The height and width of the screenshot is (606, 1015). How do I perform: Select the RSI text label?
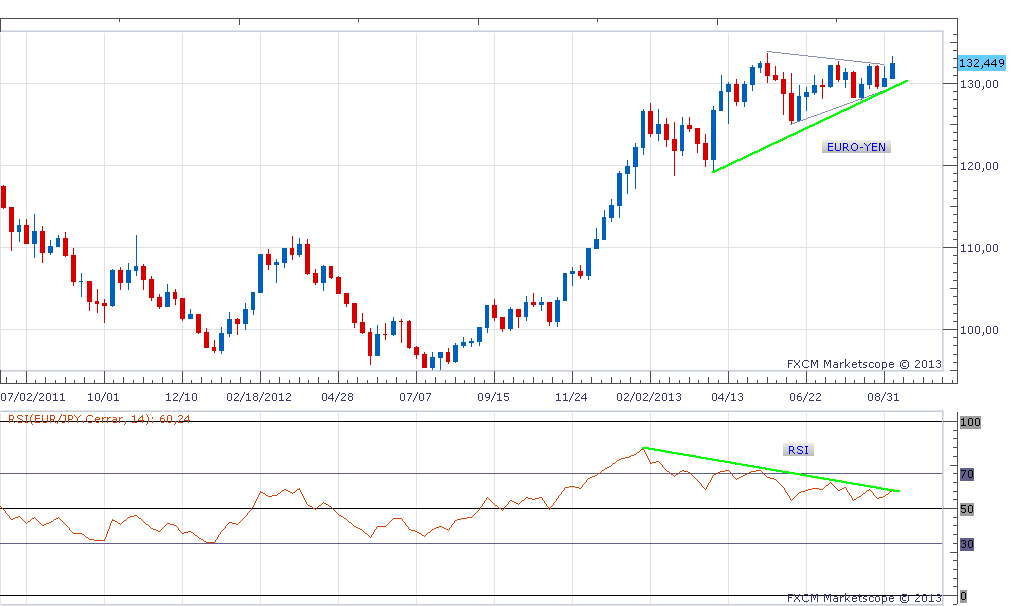click(x=798, y=450)
